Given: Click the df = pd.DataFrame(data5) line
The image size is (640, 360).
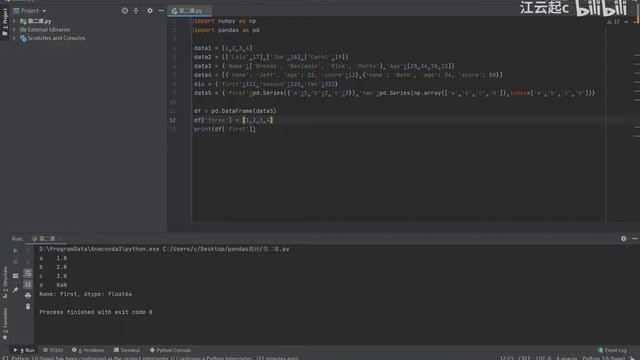Looking at the screenshot, I should click(x=235, y=111).
